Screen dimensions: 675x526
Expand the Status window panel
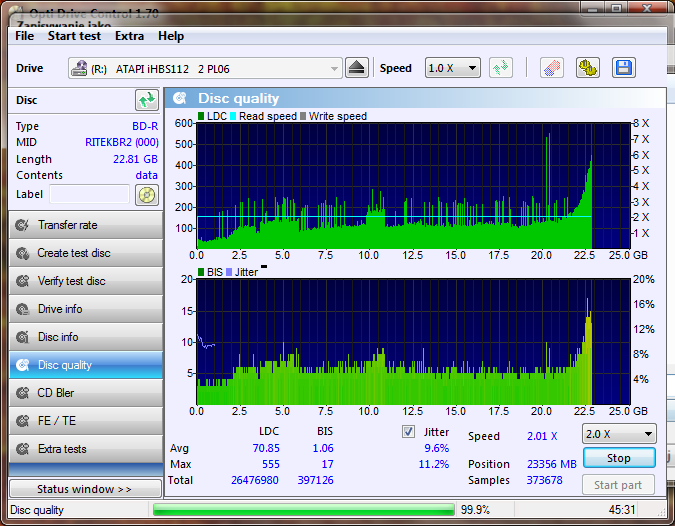(x=85, y=489)
